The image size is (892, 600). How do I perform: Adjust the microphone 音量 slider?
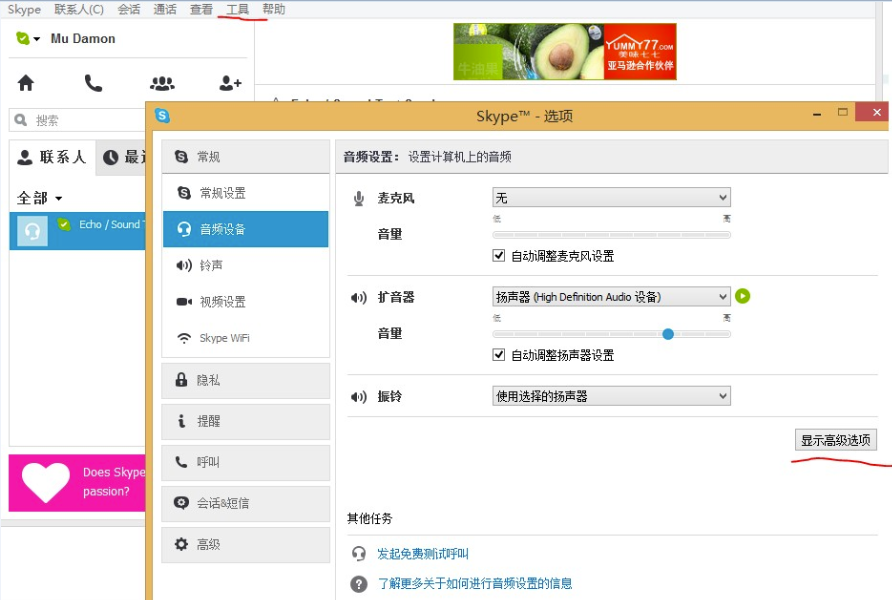(611, 235)
